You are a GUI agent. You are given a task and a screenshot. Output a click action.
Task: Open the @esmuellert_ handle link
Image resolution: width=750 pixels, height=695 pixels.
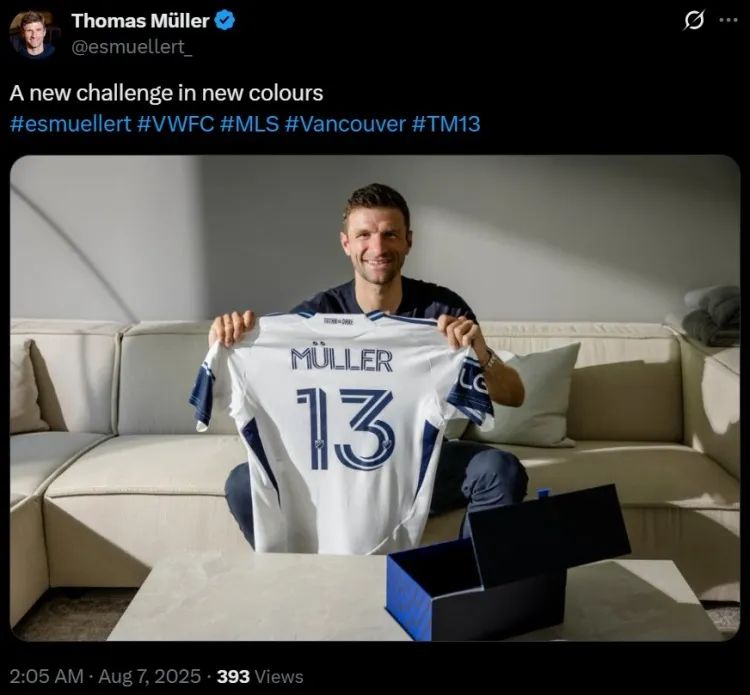[132, 47]
